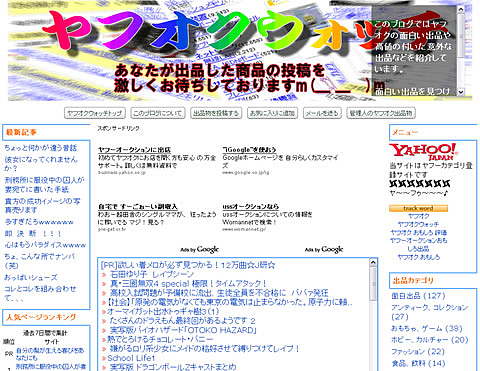Open 真・三國無双4 special タイムアタック link
480x371 pixels.
point(188,284)
